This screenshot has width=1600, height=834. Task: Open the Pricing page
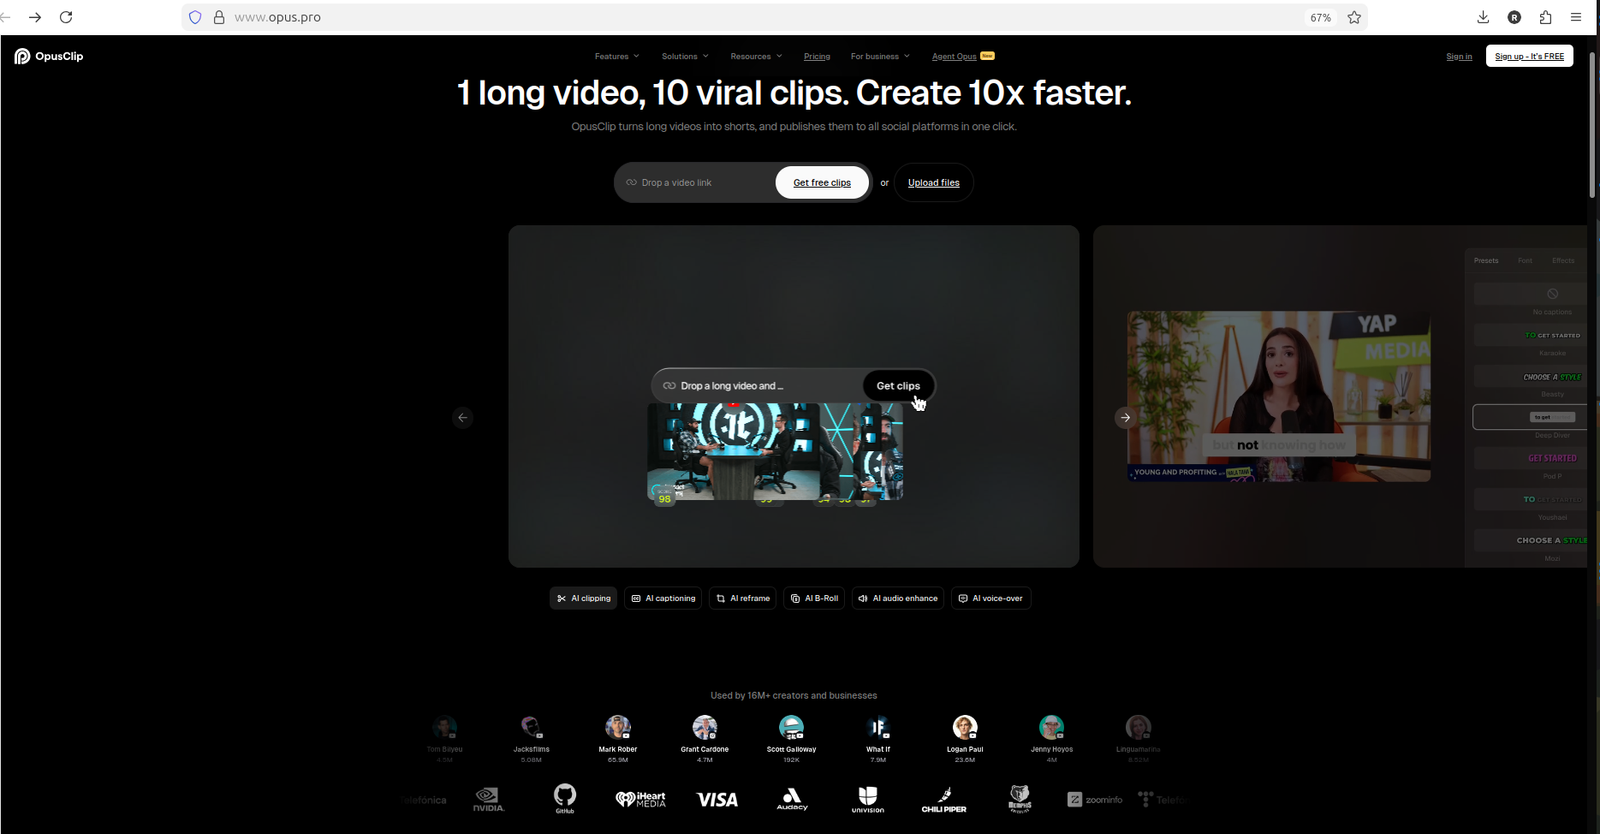(817, 56)
